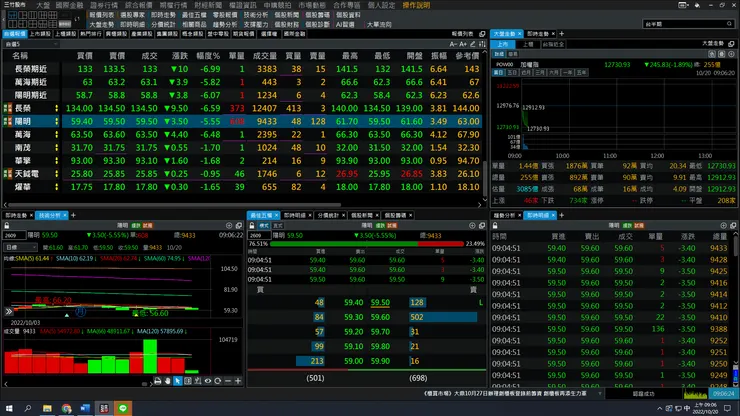Screen dimensions: 740x416
Task: Select the 上市類股 quote category tab
Action: [40, 34]
